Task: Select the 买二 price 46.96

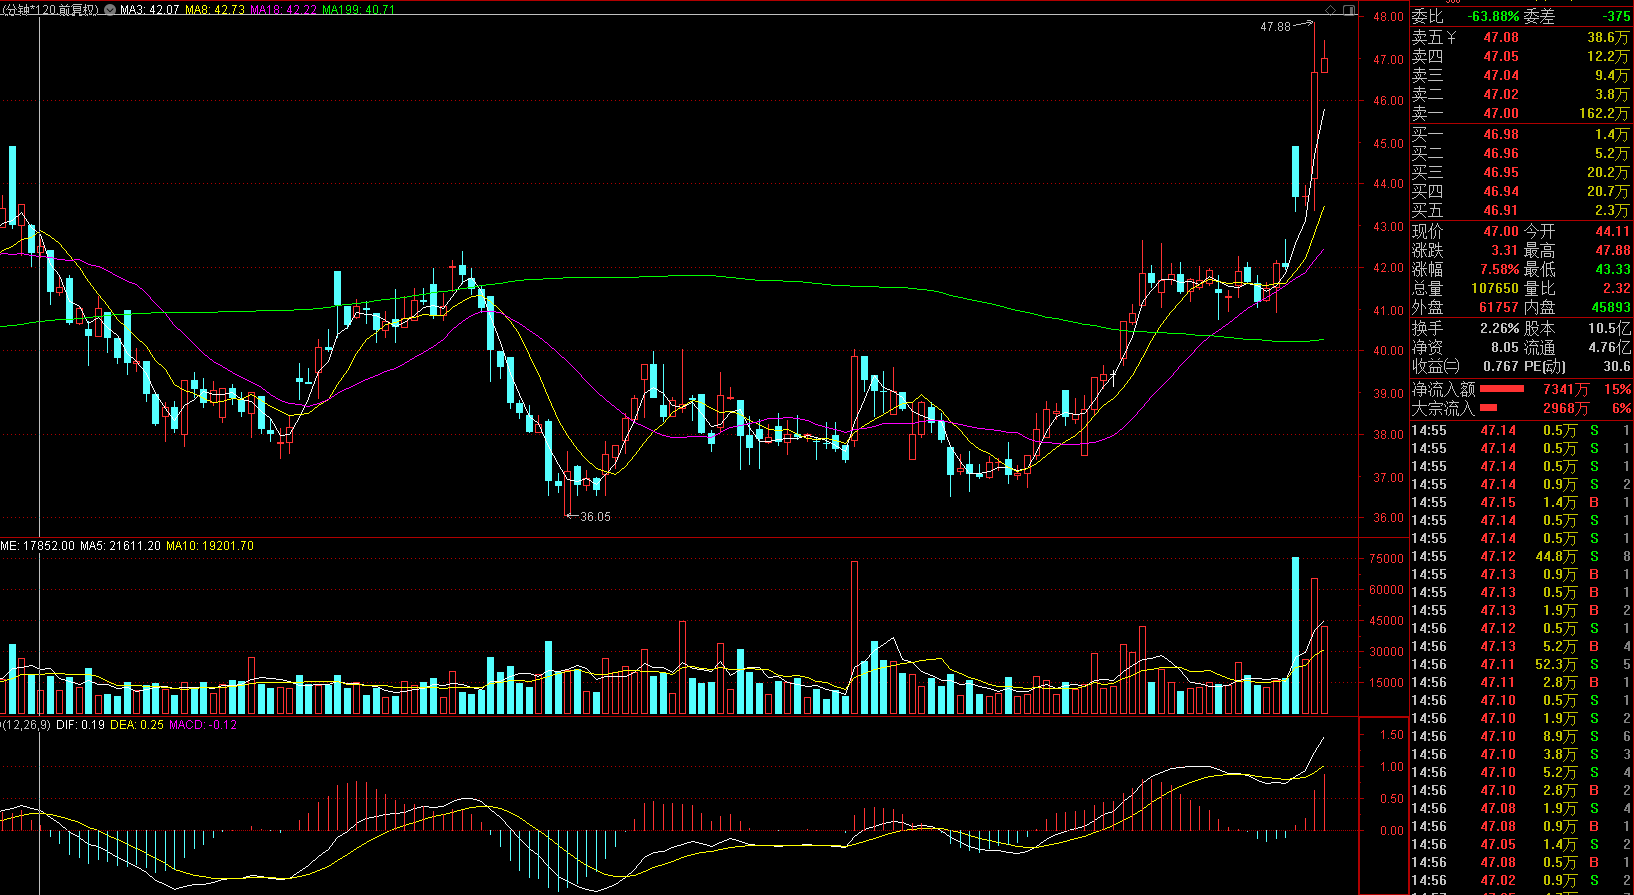Action: 1501,153
